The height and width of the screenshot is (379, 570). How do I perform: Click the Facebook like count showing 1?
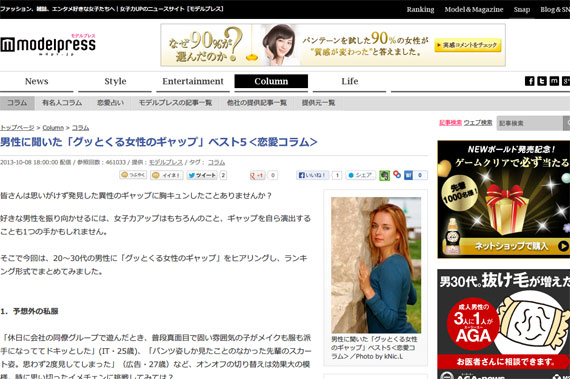(x=337, y=175)
